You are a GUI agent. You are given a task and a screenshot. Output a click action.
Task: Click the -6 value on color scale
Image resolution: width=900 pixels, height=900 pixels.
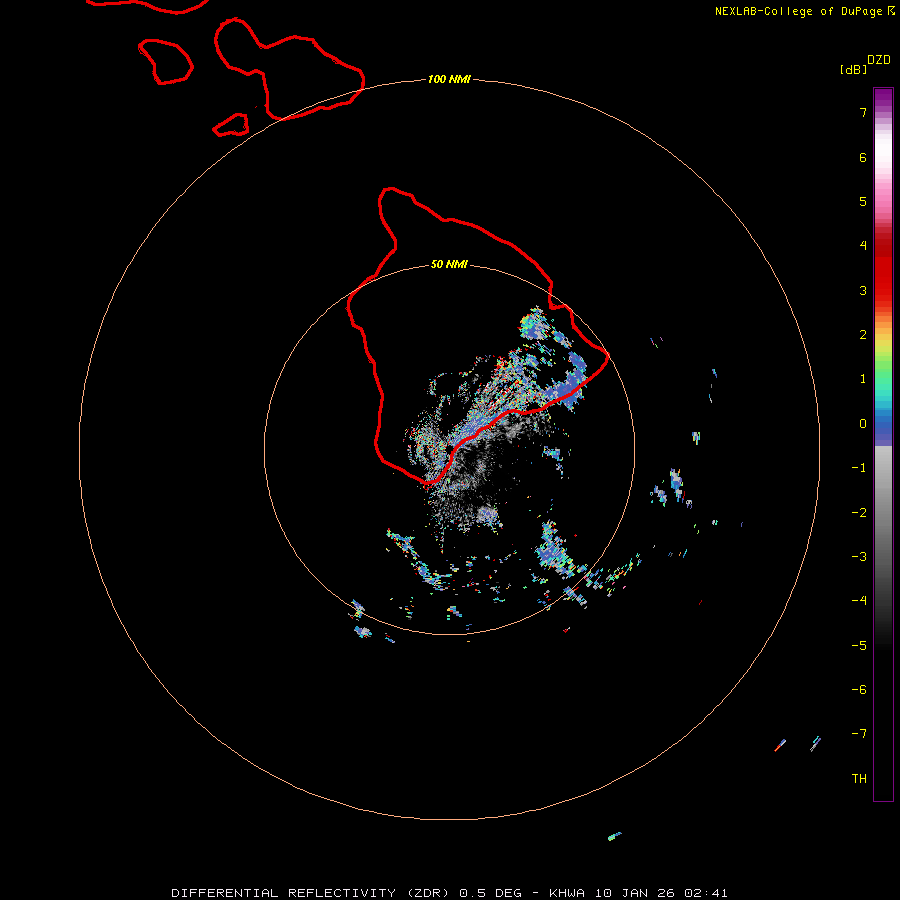pyautogui.click(x=859, y=690)
